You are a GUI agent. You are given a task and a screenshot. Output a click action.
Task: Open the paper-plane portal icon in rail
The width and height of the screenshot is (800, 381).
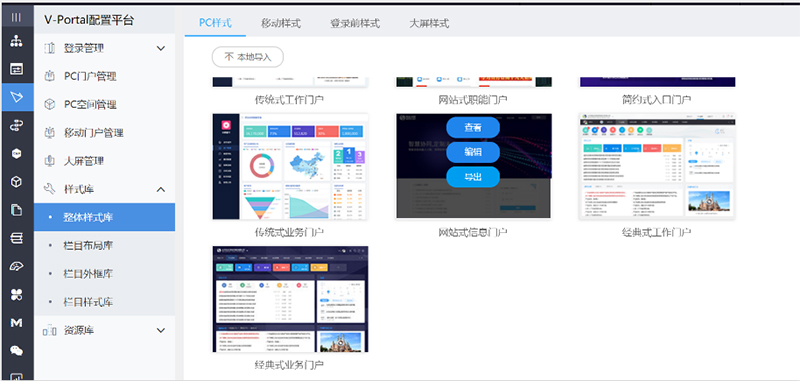[16, 97]
